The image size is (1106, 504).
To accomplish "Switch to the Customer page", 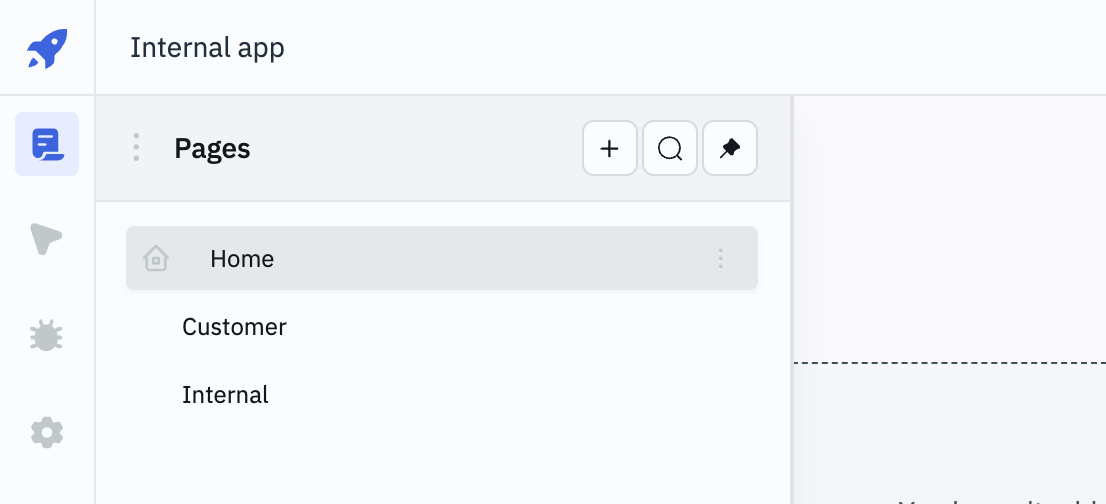I will pyautogui.click(x=234, y=327).
